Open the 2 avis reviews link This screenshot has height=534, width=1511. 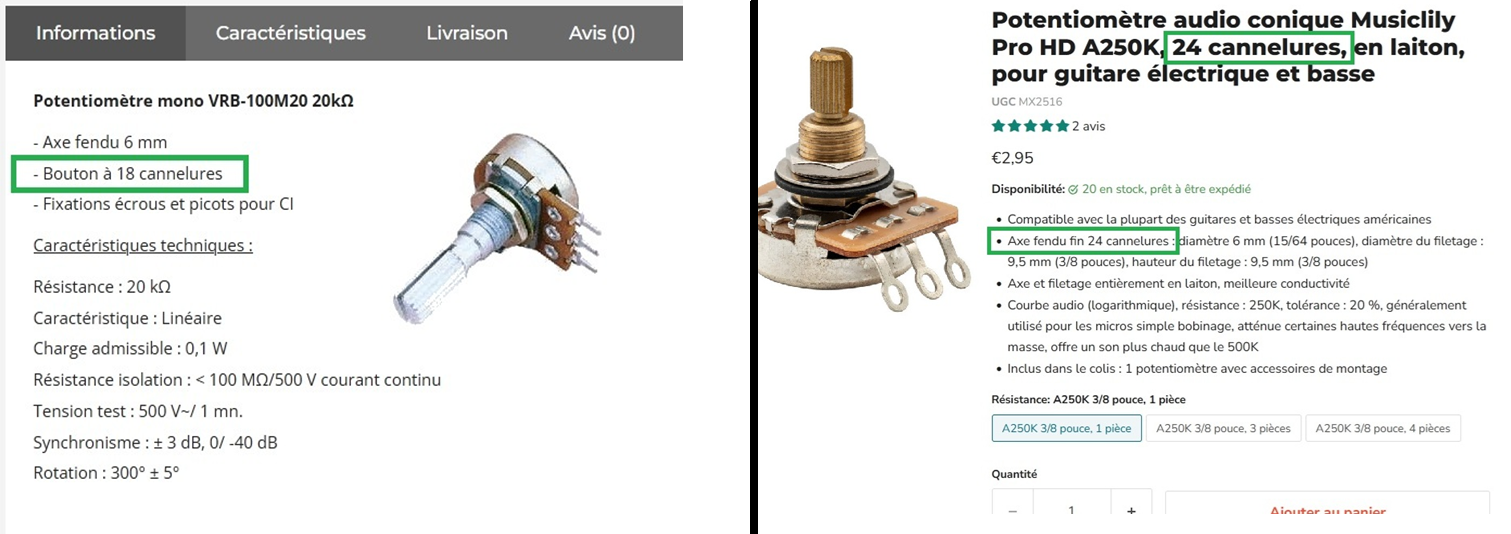click(x=1089, y=127)
